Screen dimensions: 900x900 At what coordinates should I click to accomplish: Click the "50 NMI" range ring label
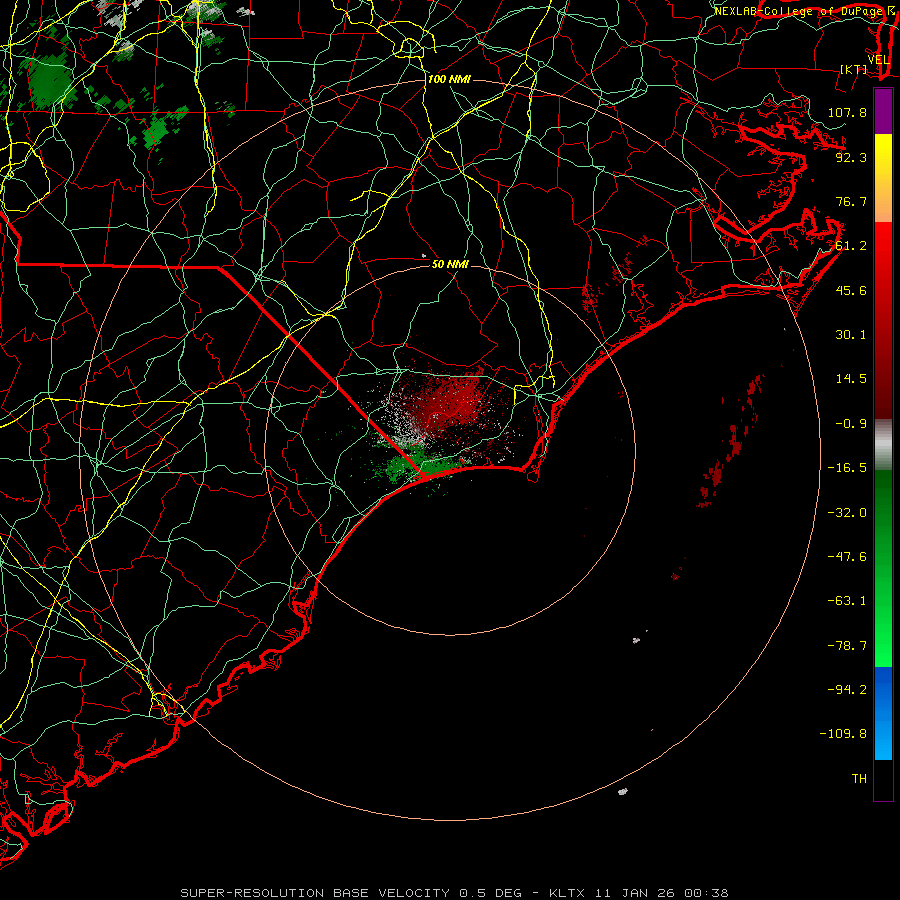point(450,264)
